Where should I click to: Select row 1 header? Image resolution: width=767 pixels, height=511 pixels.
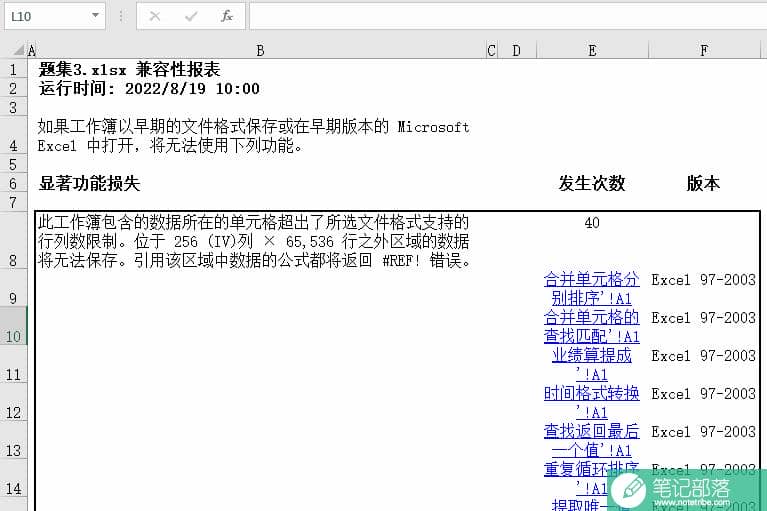tap(13, 69)
